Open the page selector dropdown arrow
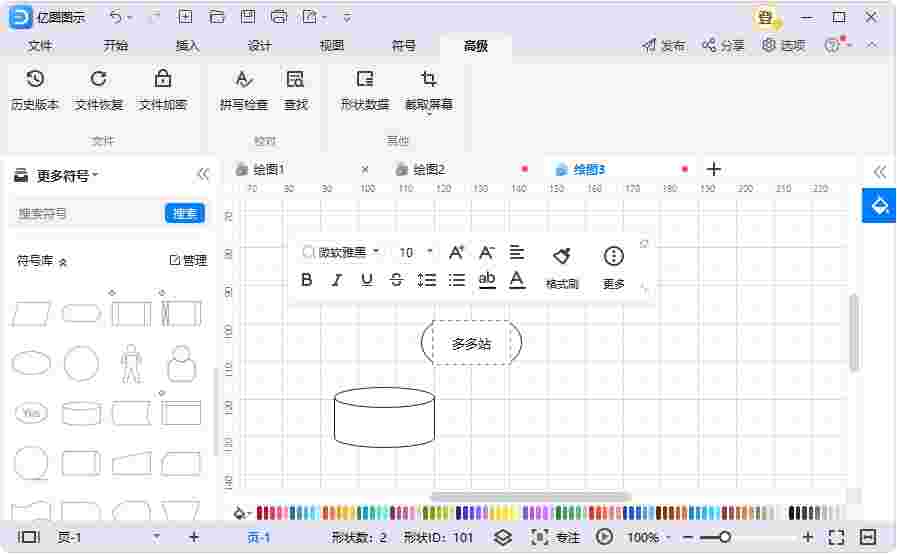This screenshot has width=897, height=554. [156, 537]
